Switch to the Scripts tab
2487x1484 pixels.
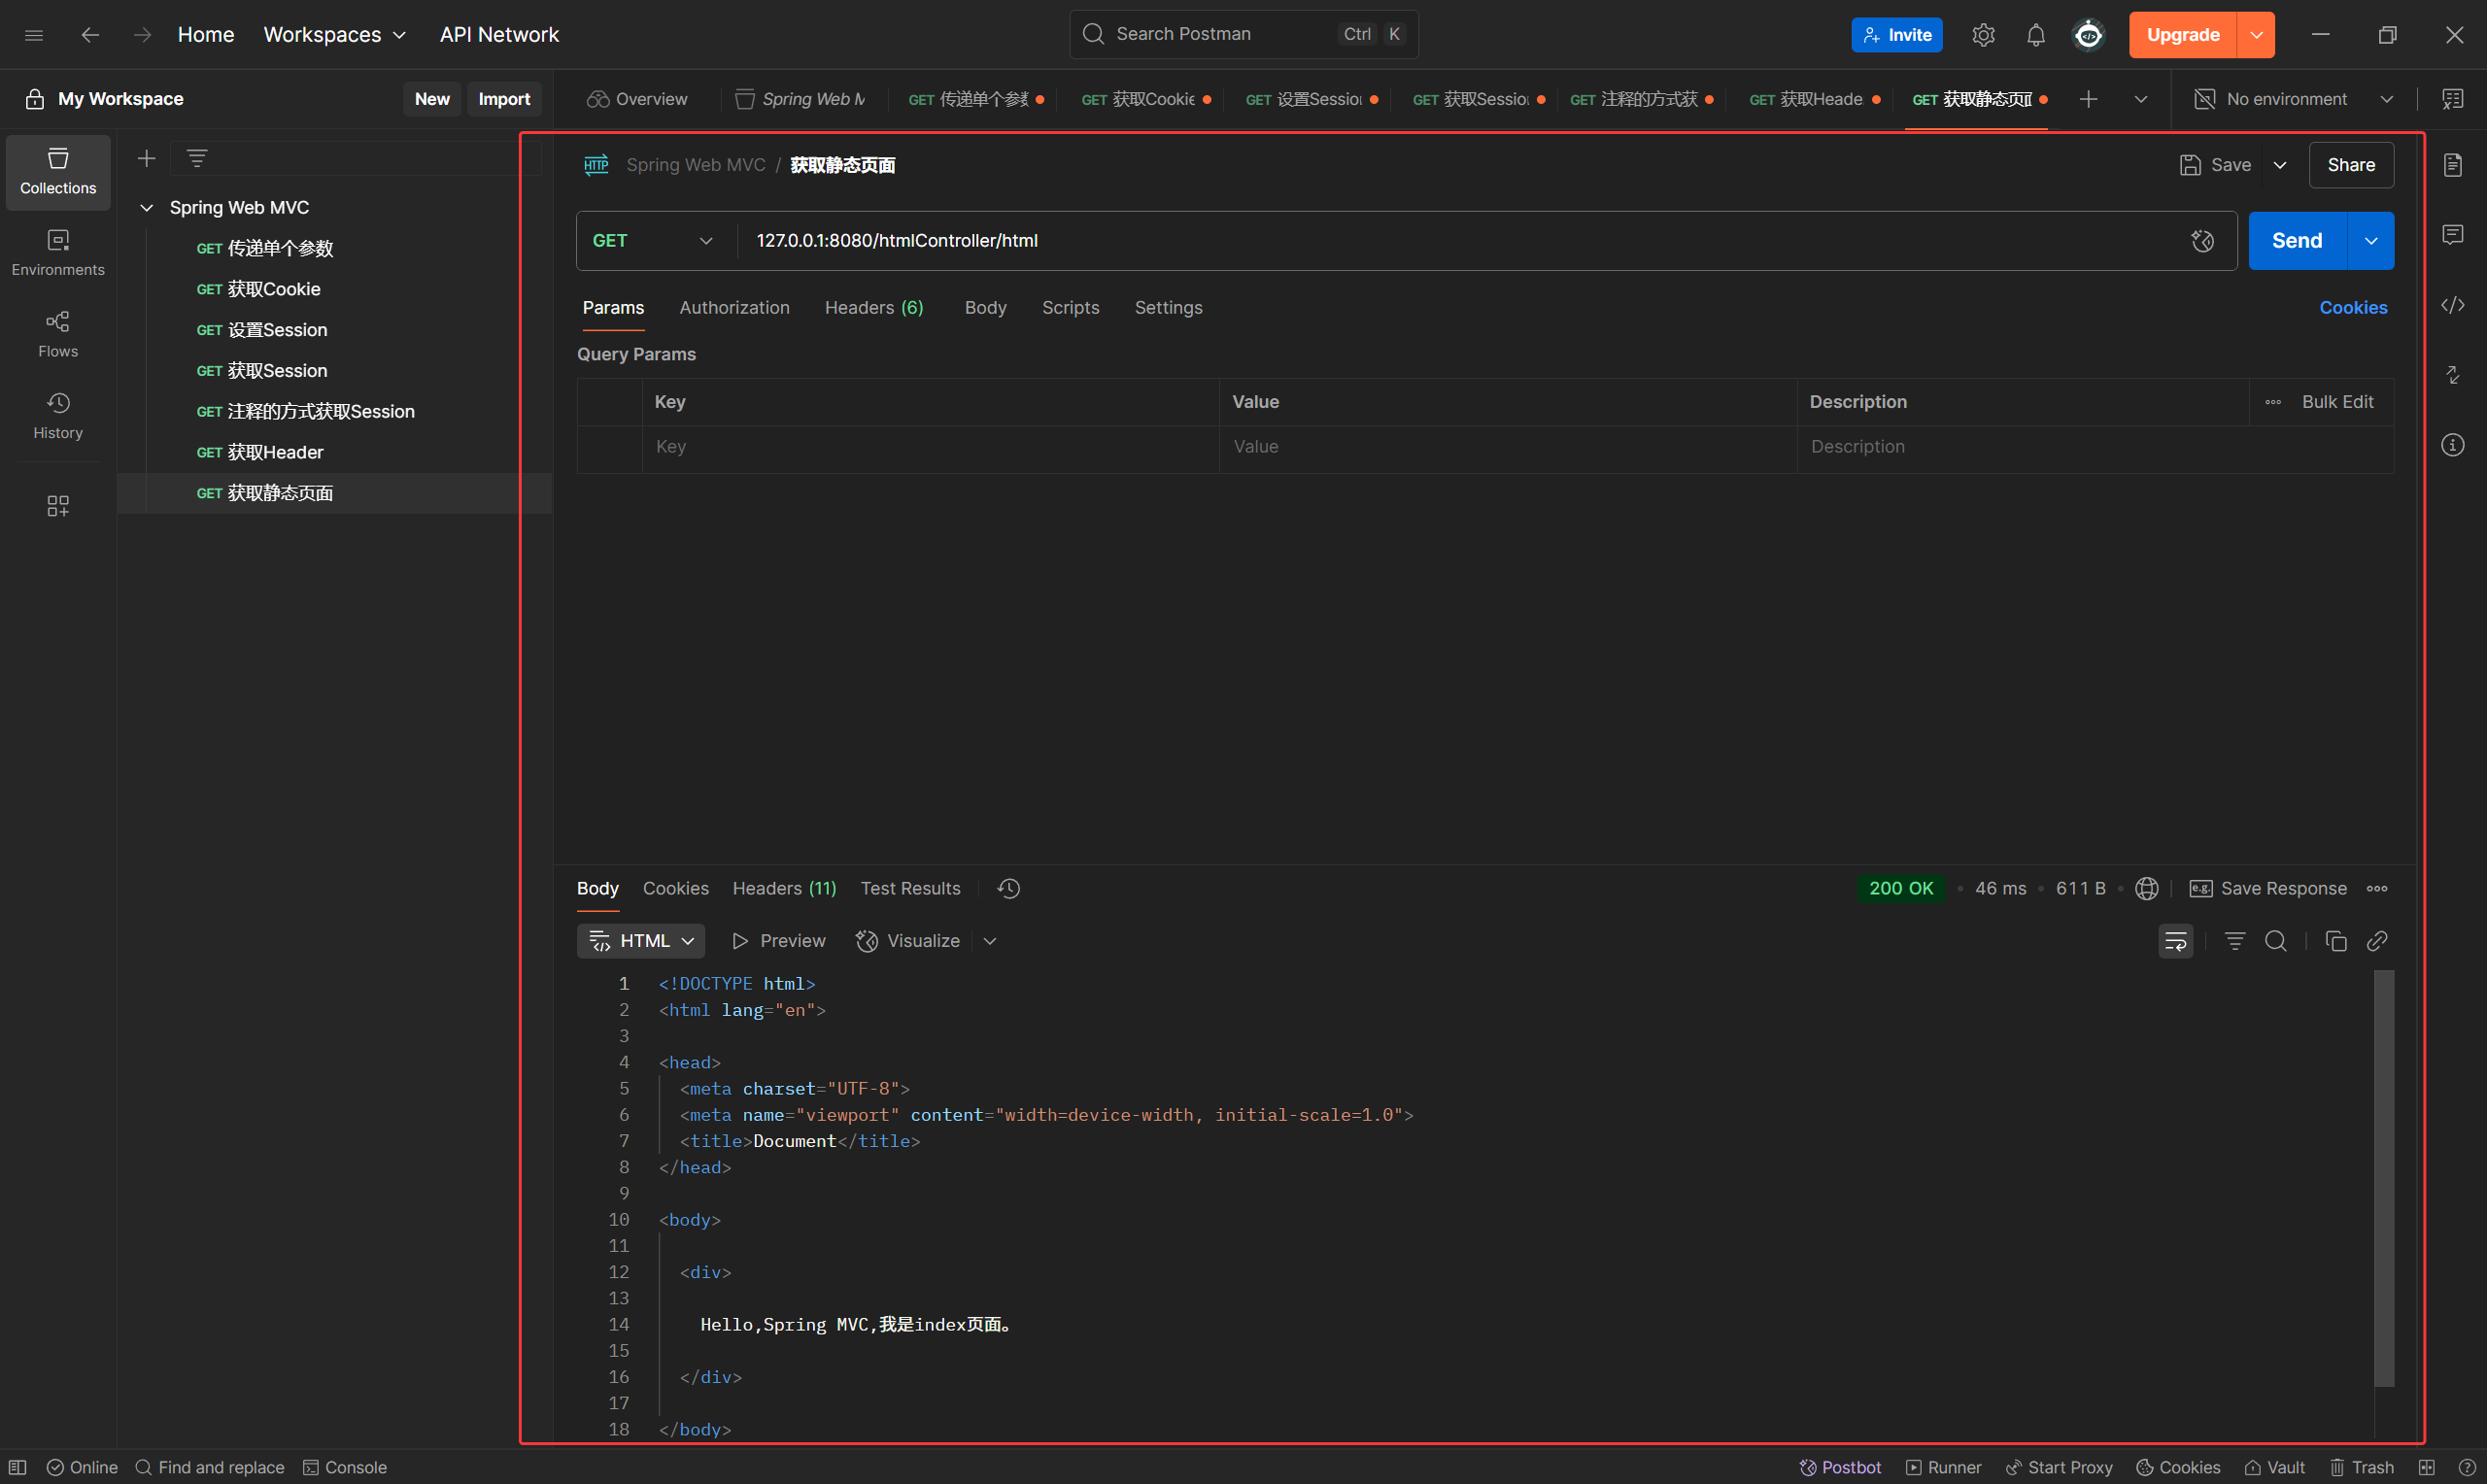pyautogui.click(x=1070, y=308)
